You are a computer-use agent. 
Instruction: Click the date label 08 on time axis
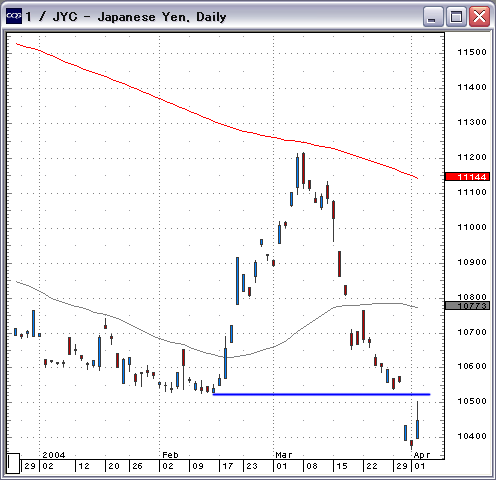(312, 466)
